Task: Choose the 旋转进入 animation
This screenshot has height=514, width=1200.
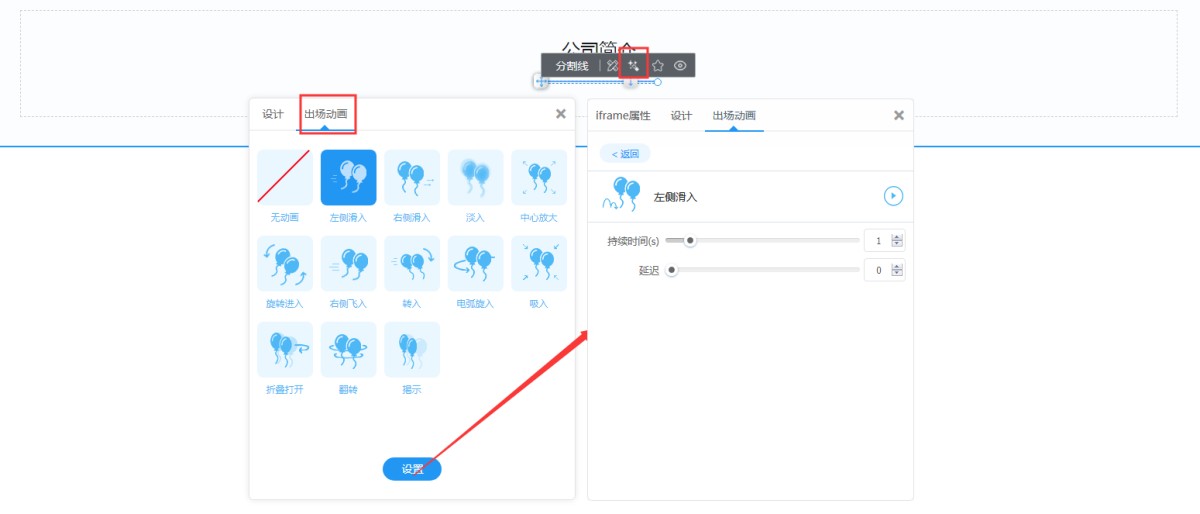Action: pos(285,264)
